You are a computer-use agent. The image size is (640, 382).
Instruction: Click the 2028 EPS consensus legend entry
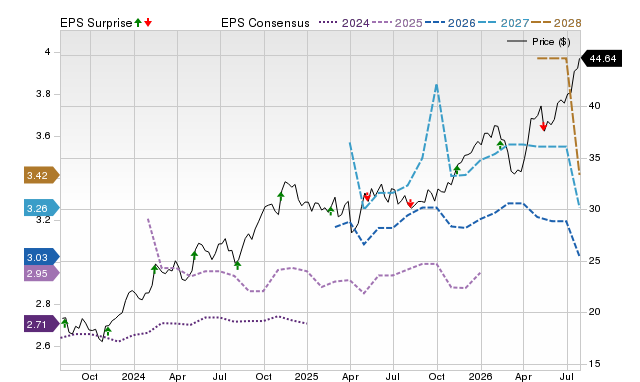tap(556, 23)
